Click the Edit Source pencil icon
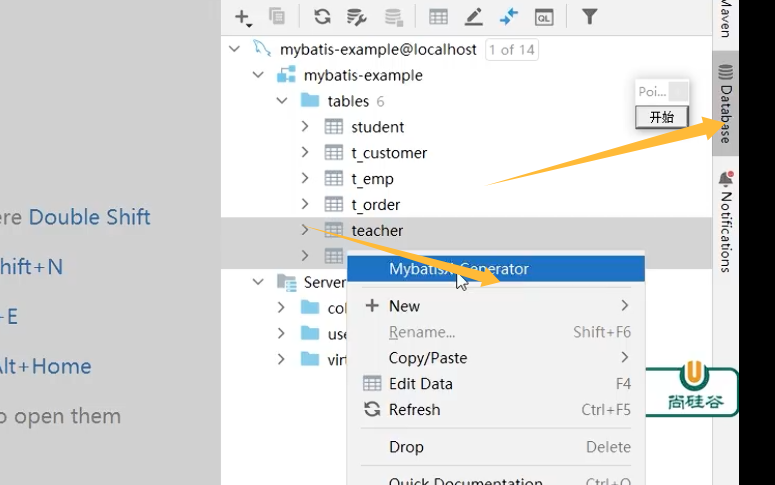775x485 pixels. [474, 17]
